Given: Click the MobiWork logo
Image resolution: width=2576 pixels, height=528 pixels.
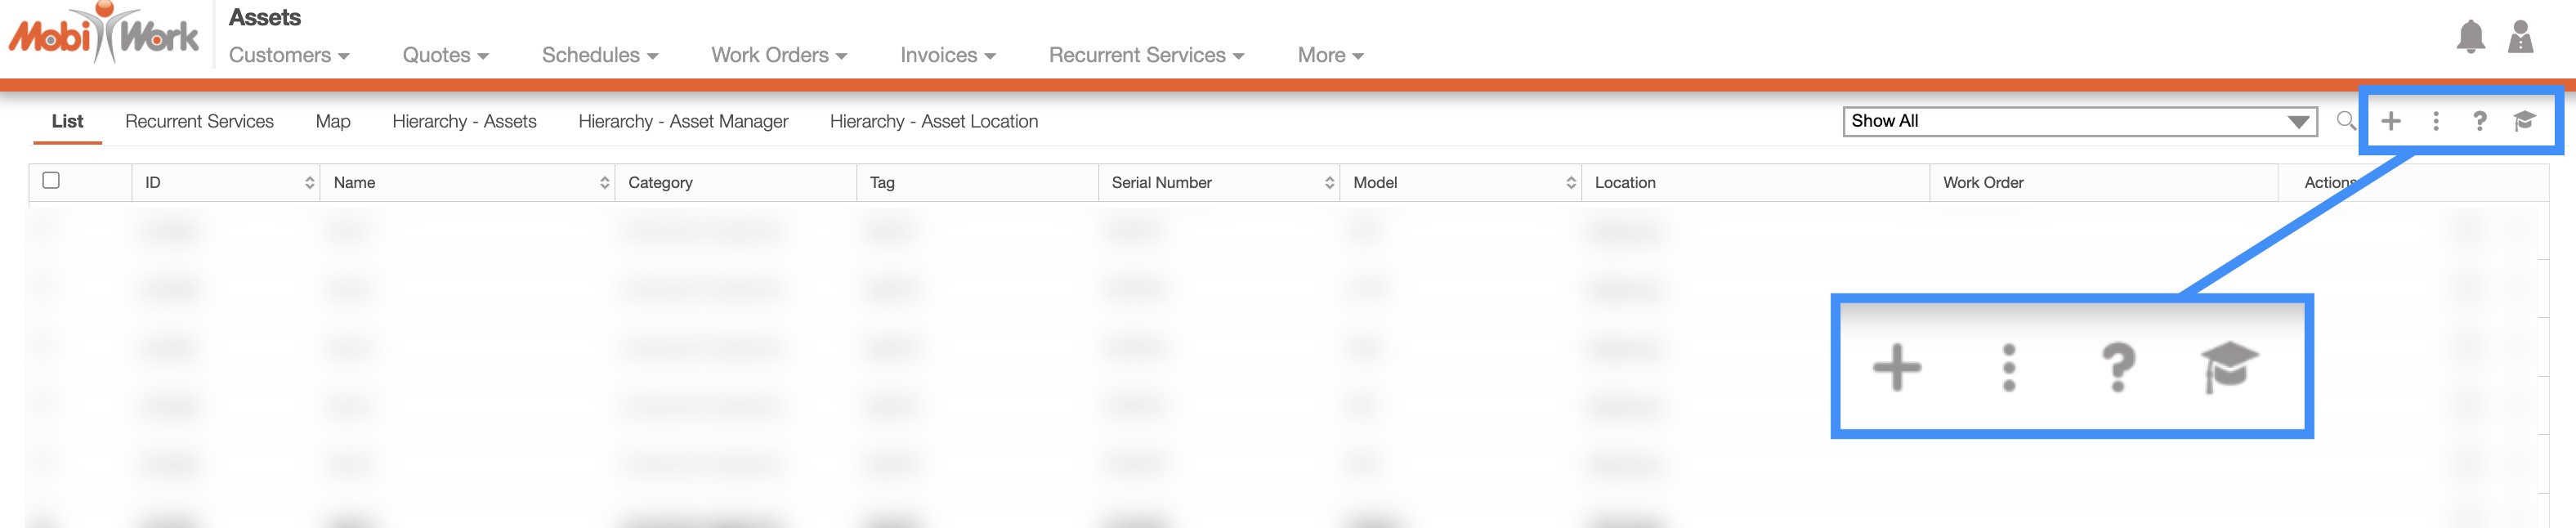Looking at the screenshot, I should click(x=104, y=34).
